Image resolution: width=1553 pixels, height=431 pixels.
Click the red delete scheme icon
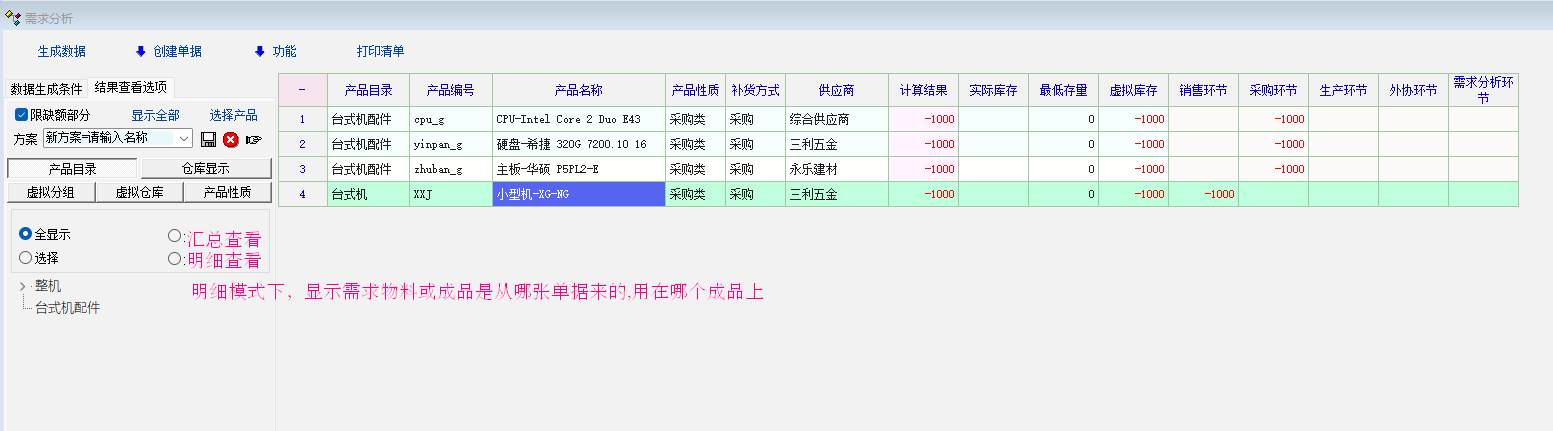230,139
